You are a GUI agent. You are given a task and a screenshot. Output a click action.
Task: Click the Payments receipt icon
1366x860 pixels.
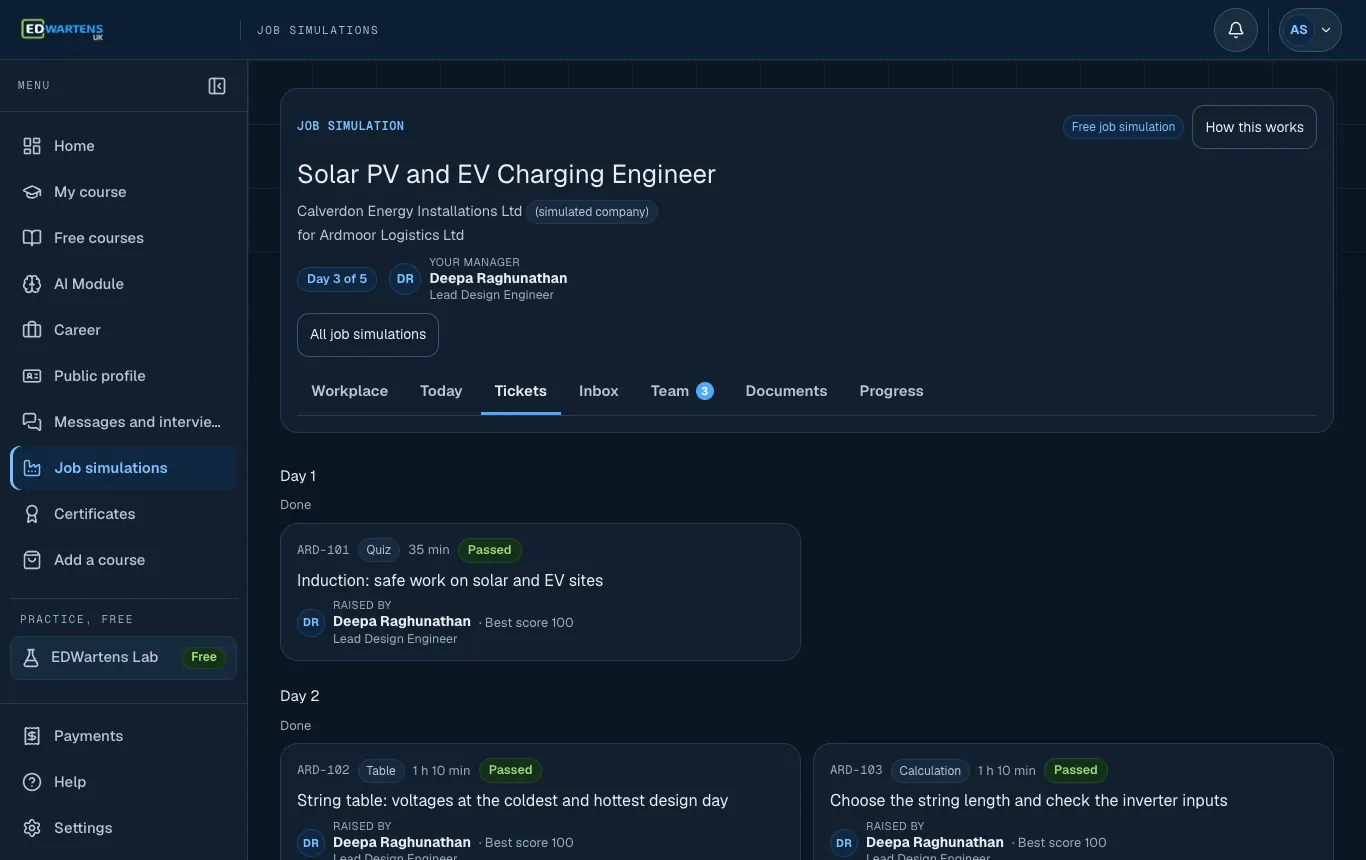32,736
